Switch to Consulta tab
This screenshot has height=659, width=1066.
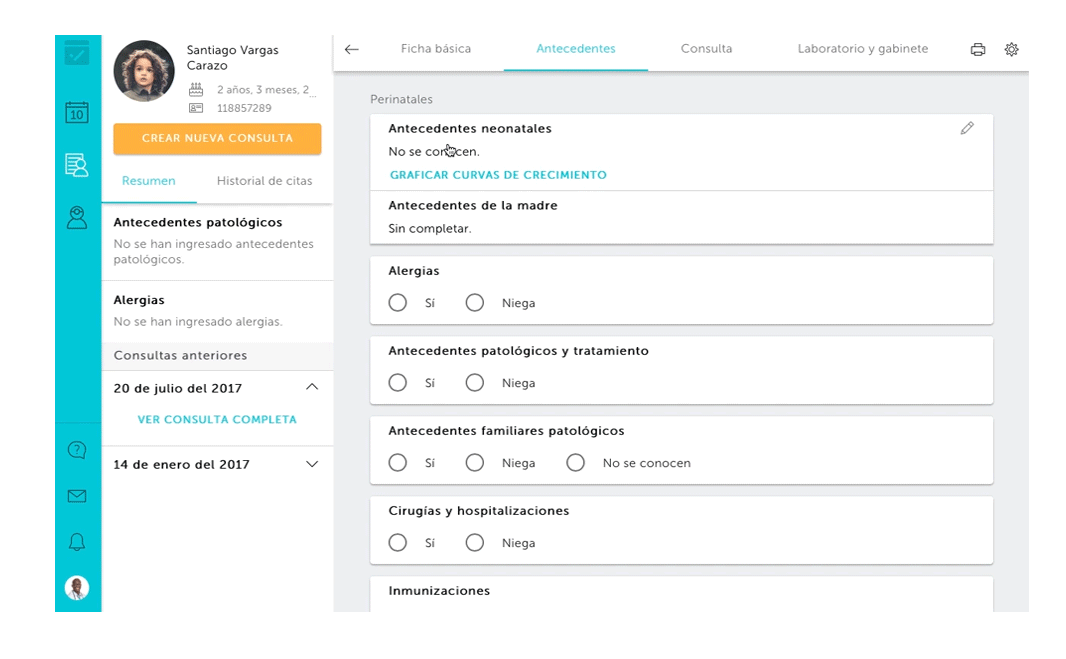point(706,49)
